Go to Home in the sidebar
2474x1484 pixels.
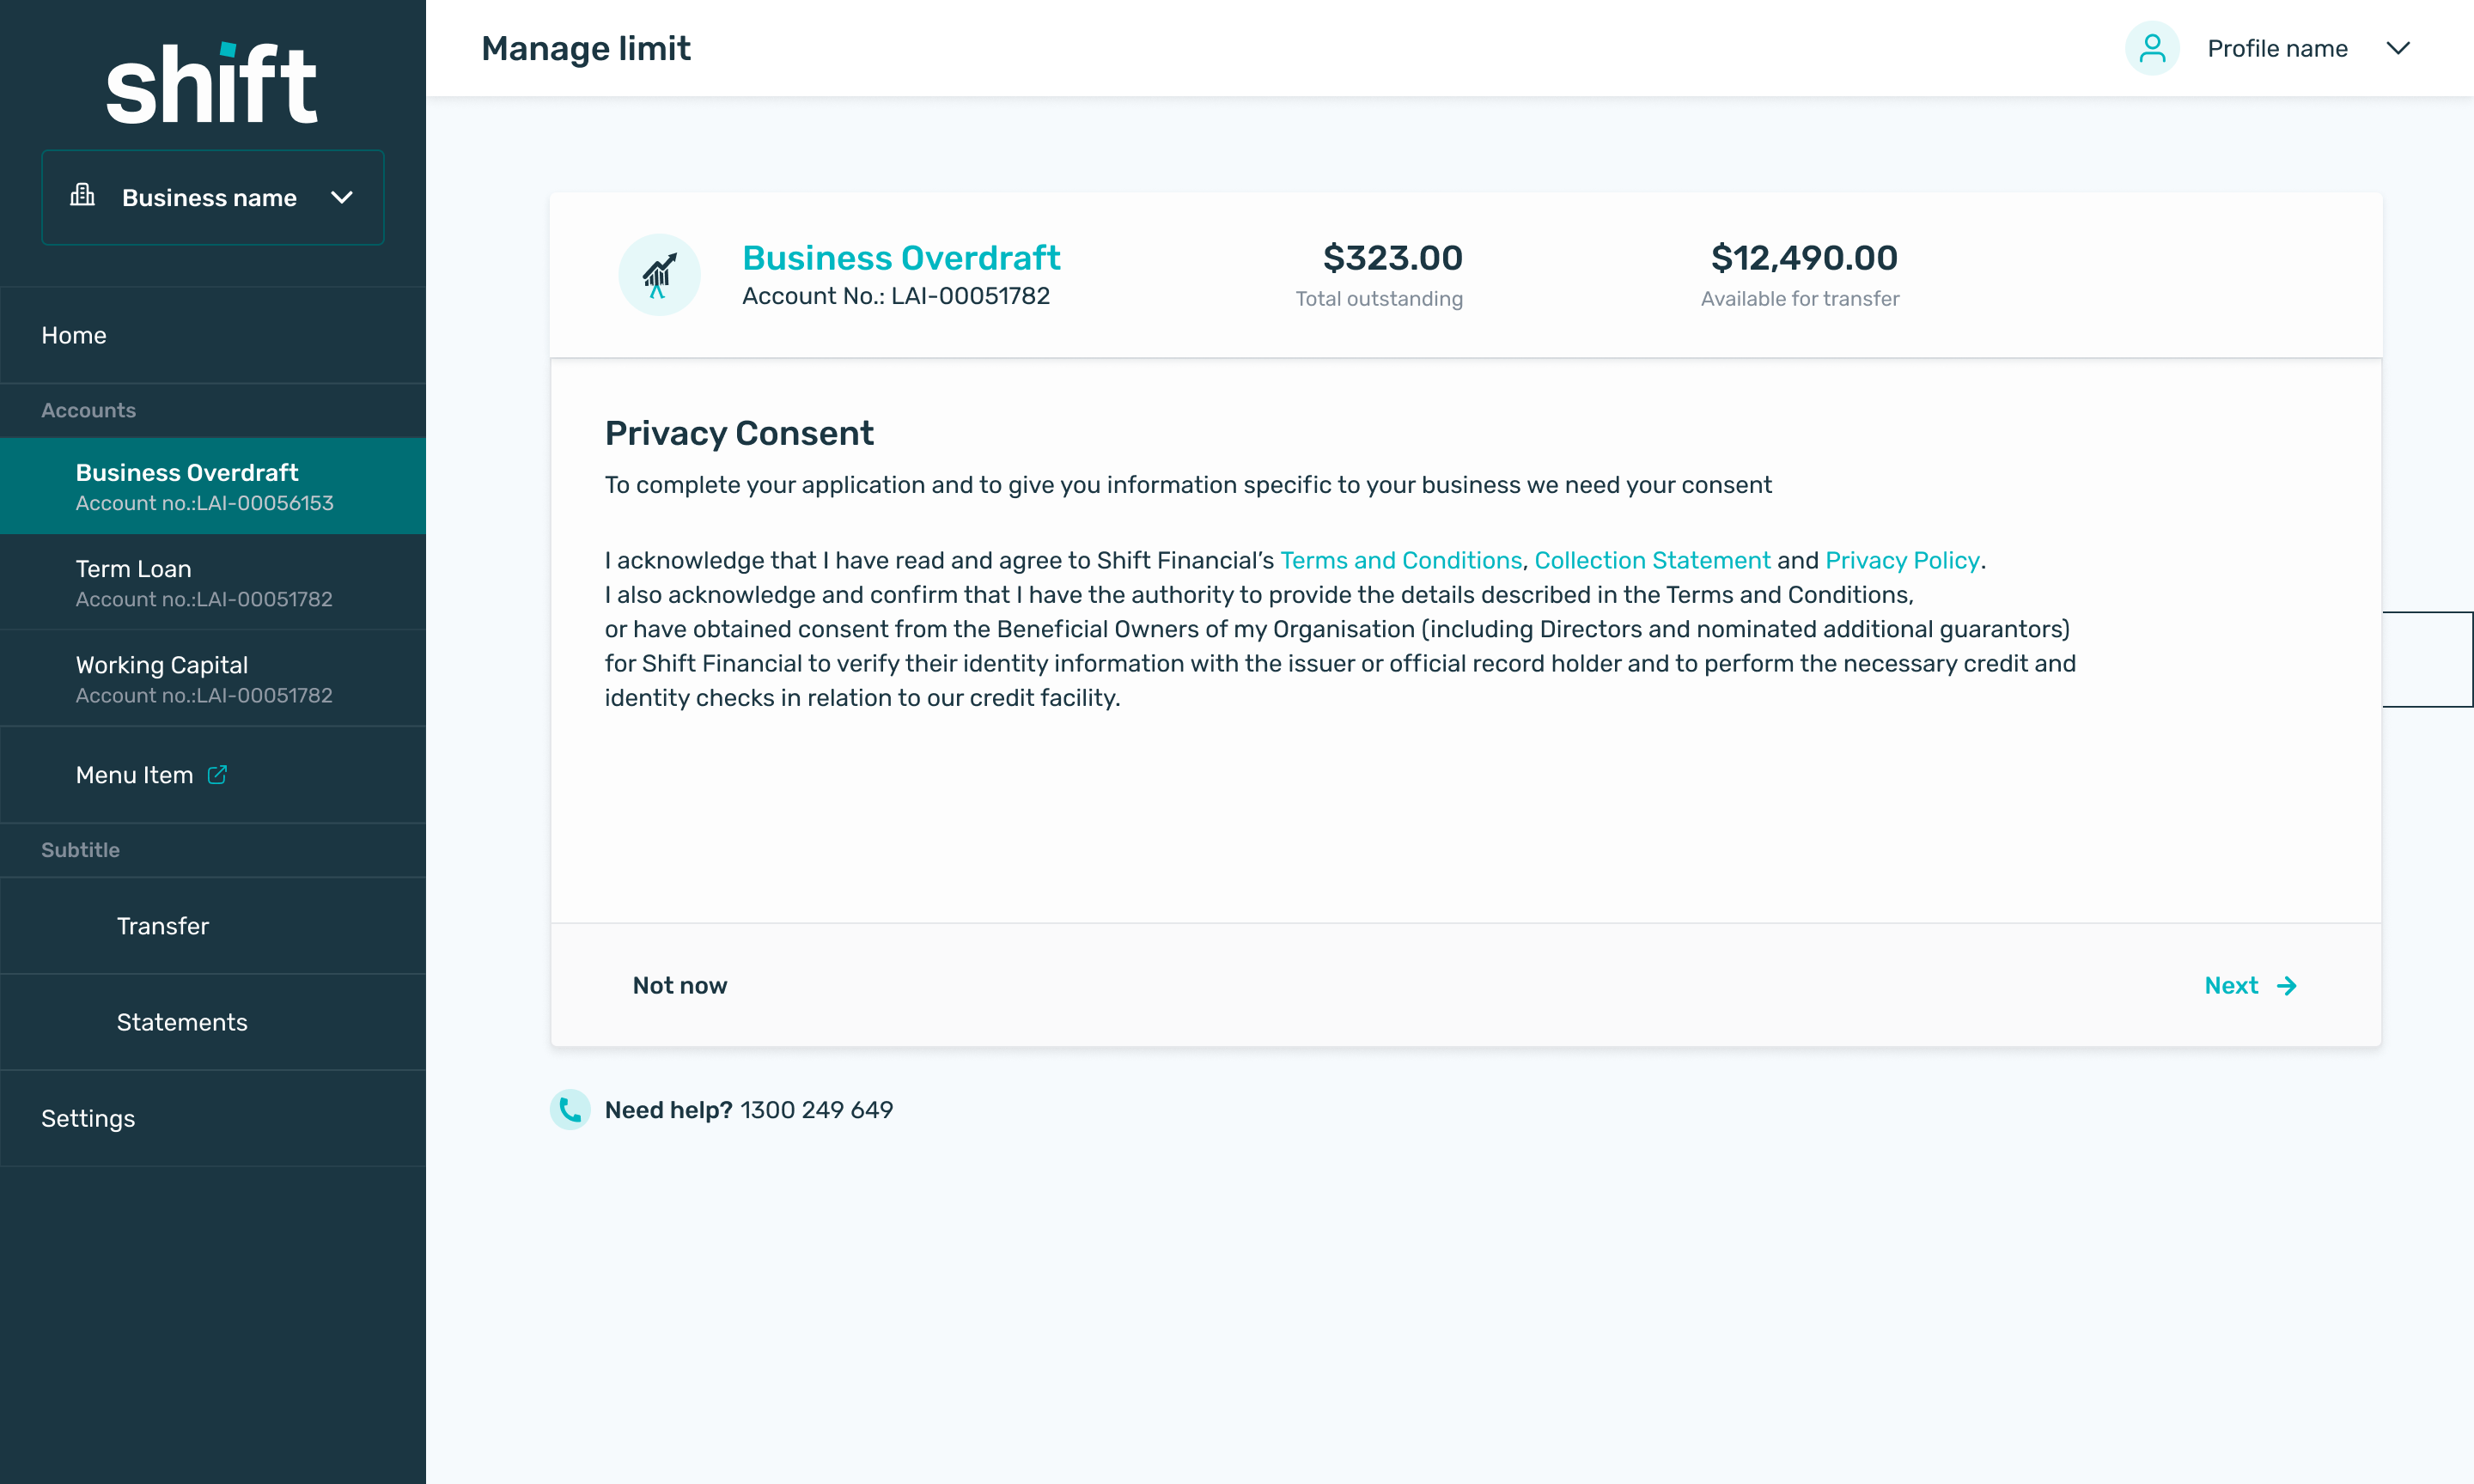pyautogui.click(x=74, y=335)
